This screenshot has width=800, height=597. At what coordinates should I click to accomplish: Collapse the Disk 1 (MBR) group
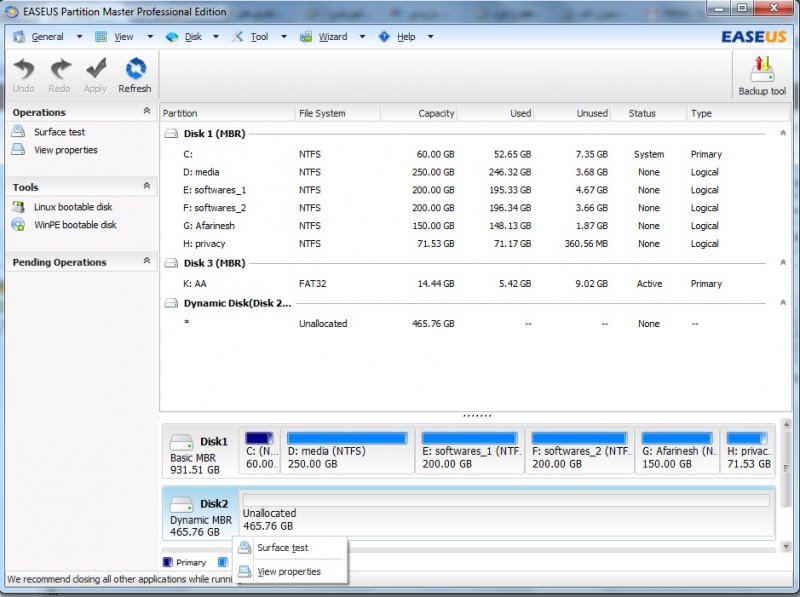[x=783, y=133]
